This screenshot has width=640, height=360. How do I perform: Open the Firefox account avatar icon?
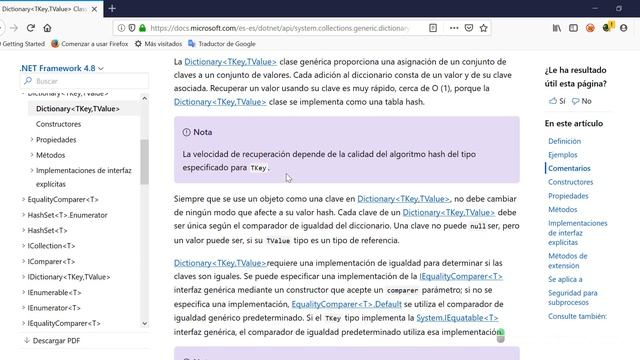[x=624, y=28]
